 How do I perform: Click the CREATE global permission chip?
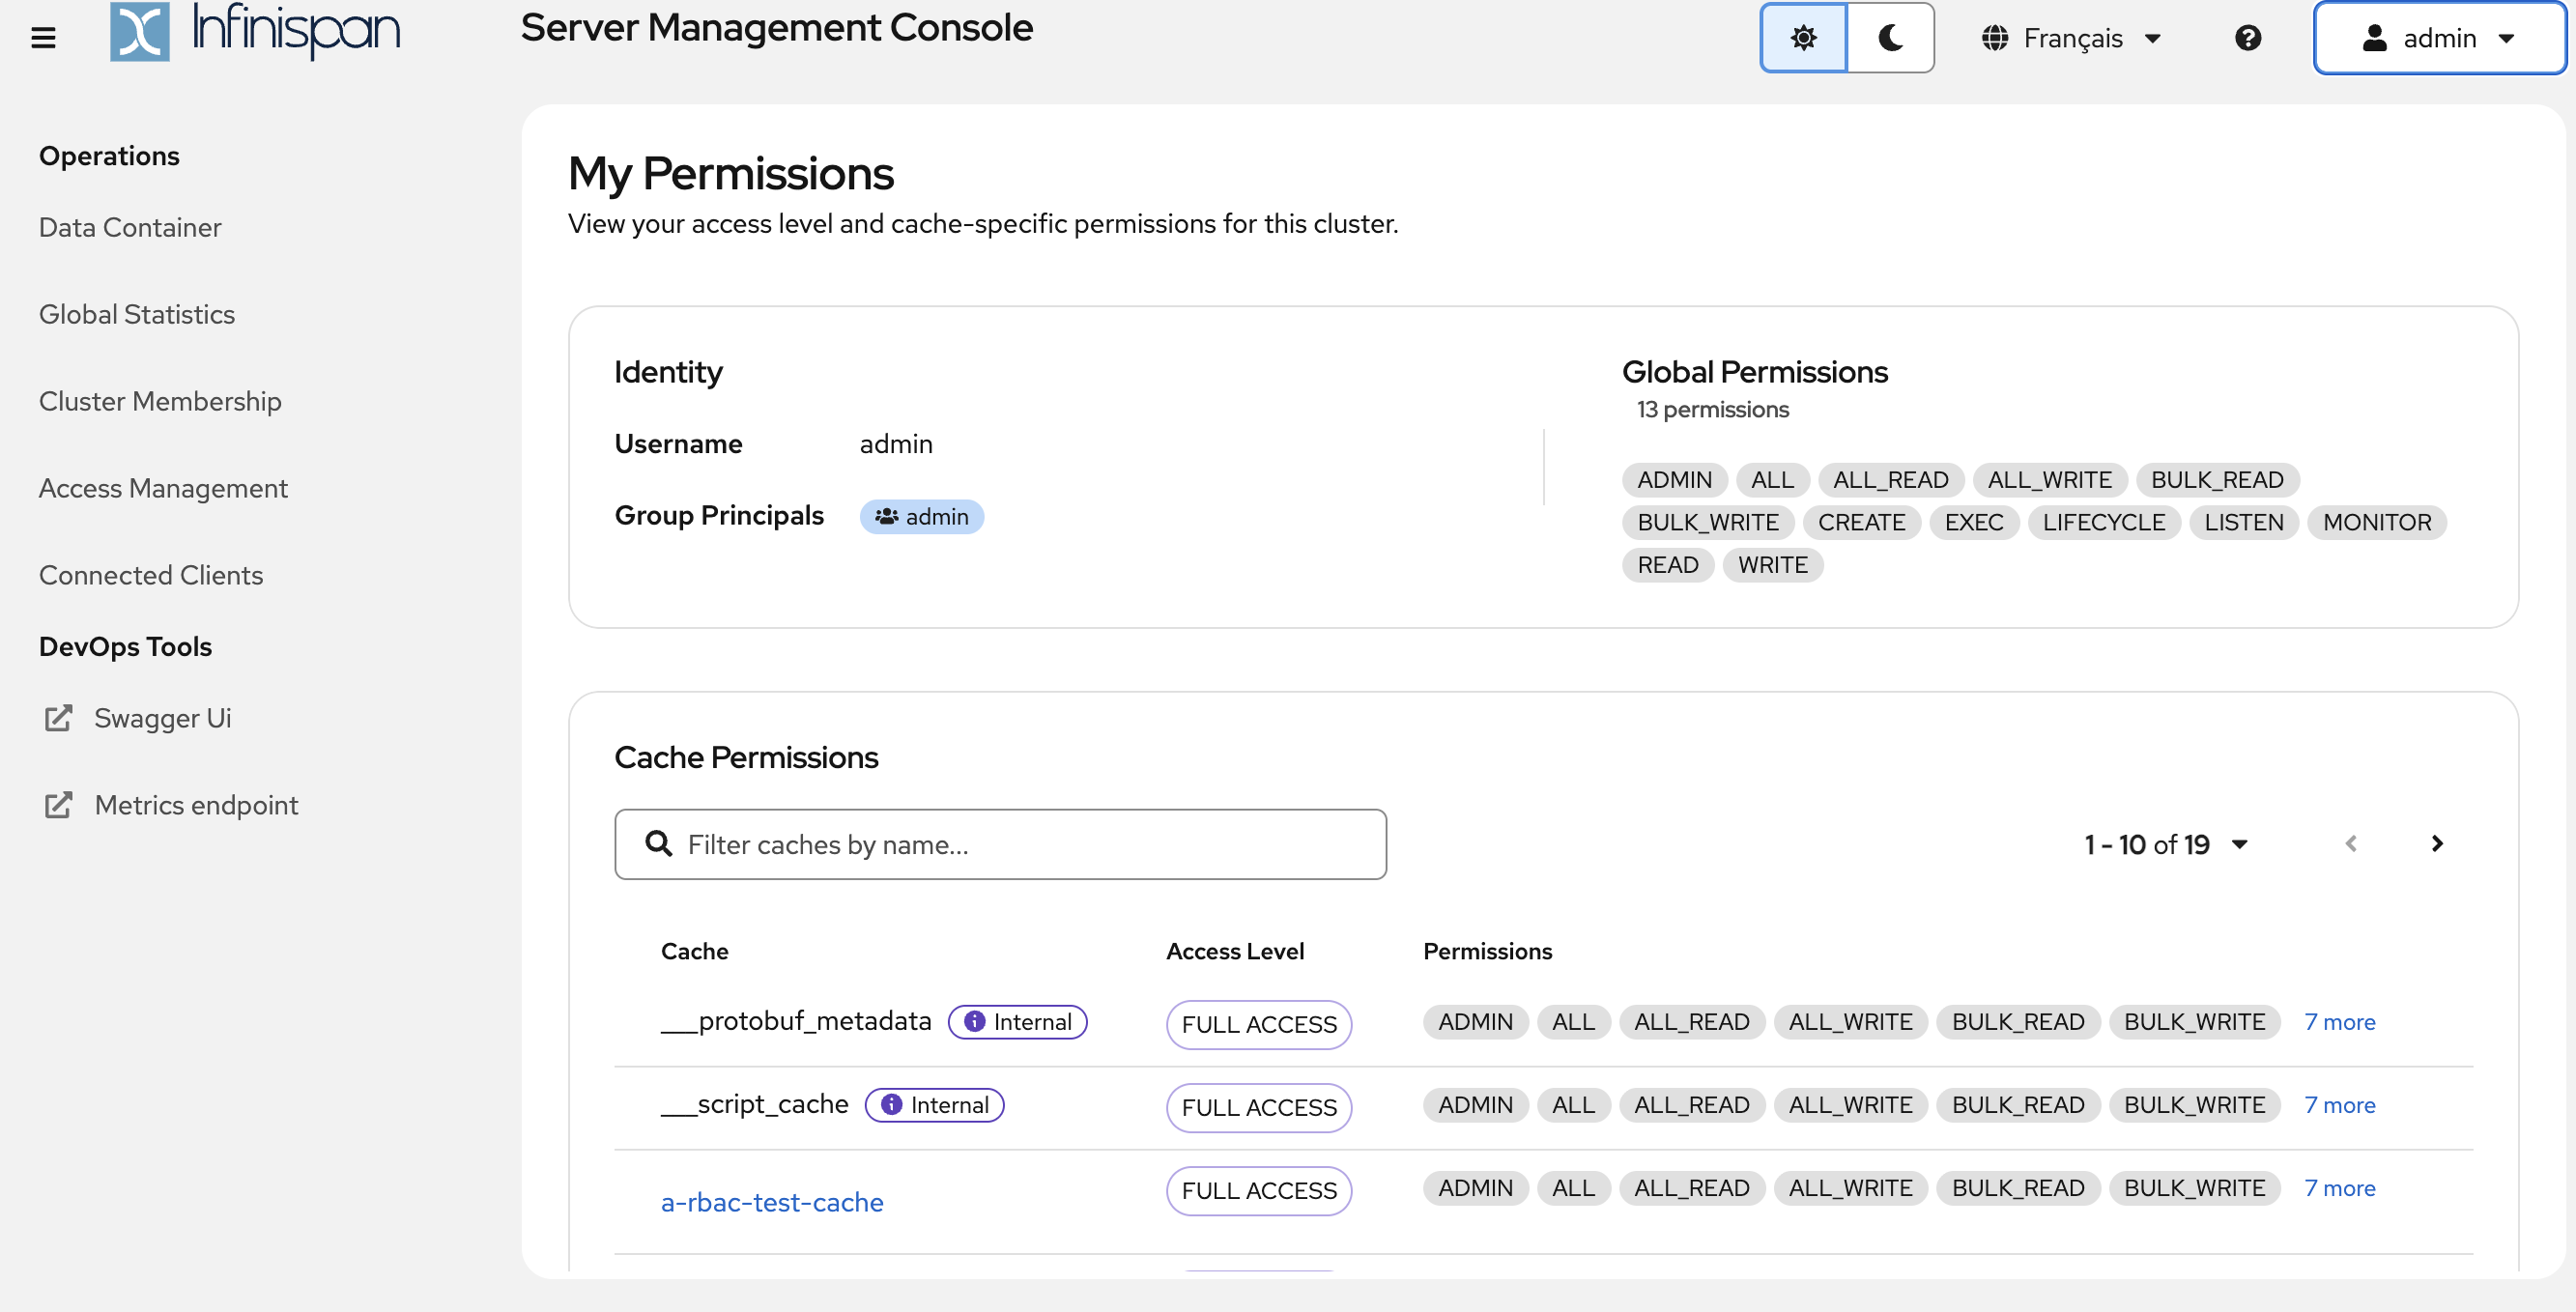(x=1861, y=522)
